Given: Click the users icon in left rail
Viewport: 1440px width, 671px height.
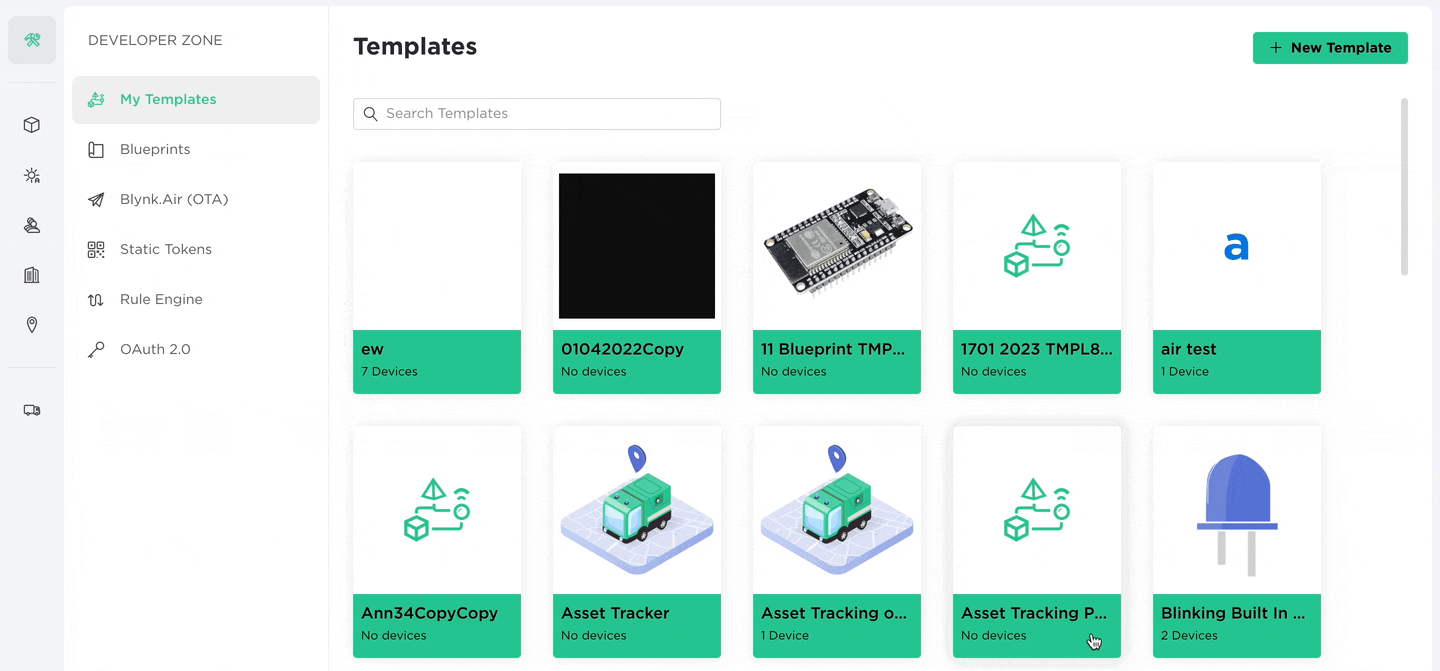Looking at the screenshot, I should 32,226.
